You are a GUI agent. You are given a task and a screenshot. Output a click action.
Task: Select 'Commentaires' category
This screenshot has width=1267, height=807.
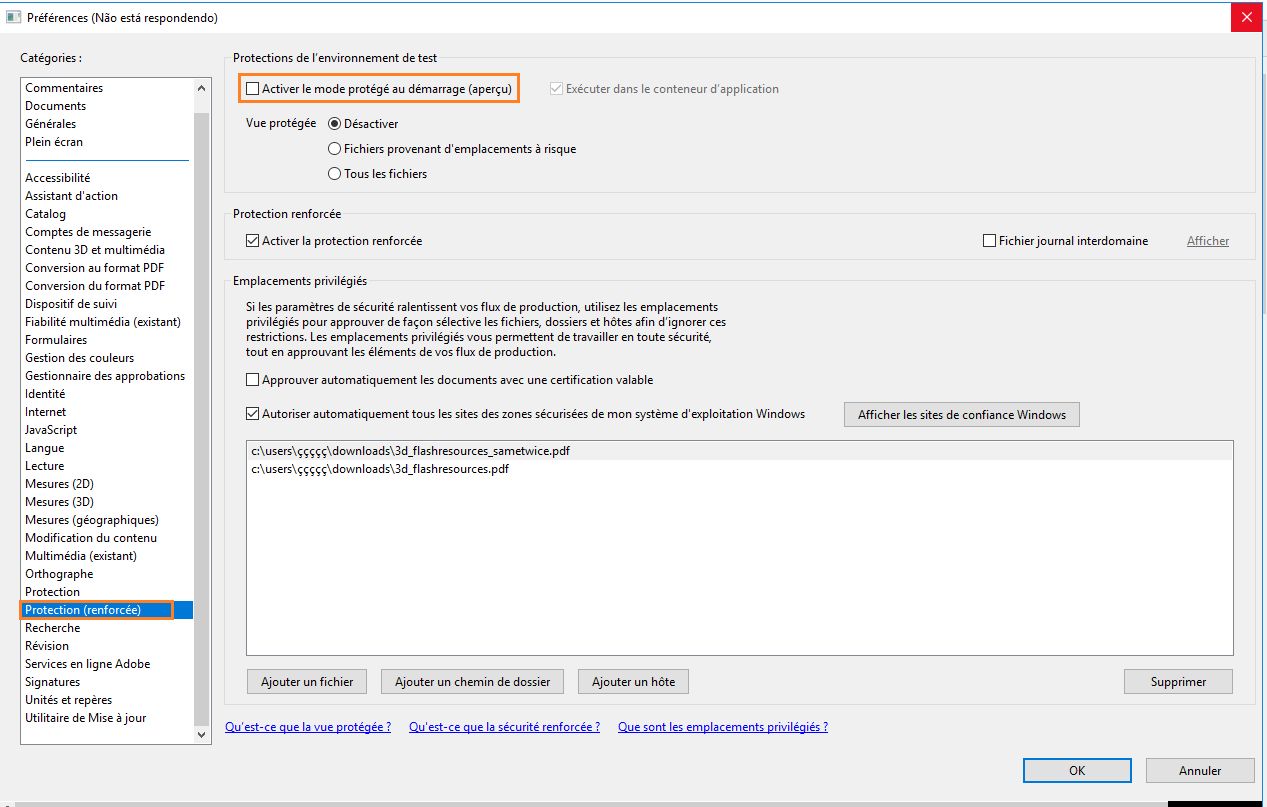[x=64, y=88]
